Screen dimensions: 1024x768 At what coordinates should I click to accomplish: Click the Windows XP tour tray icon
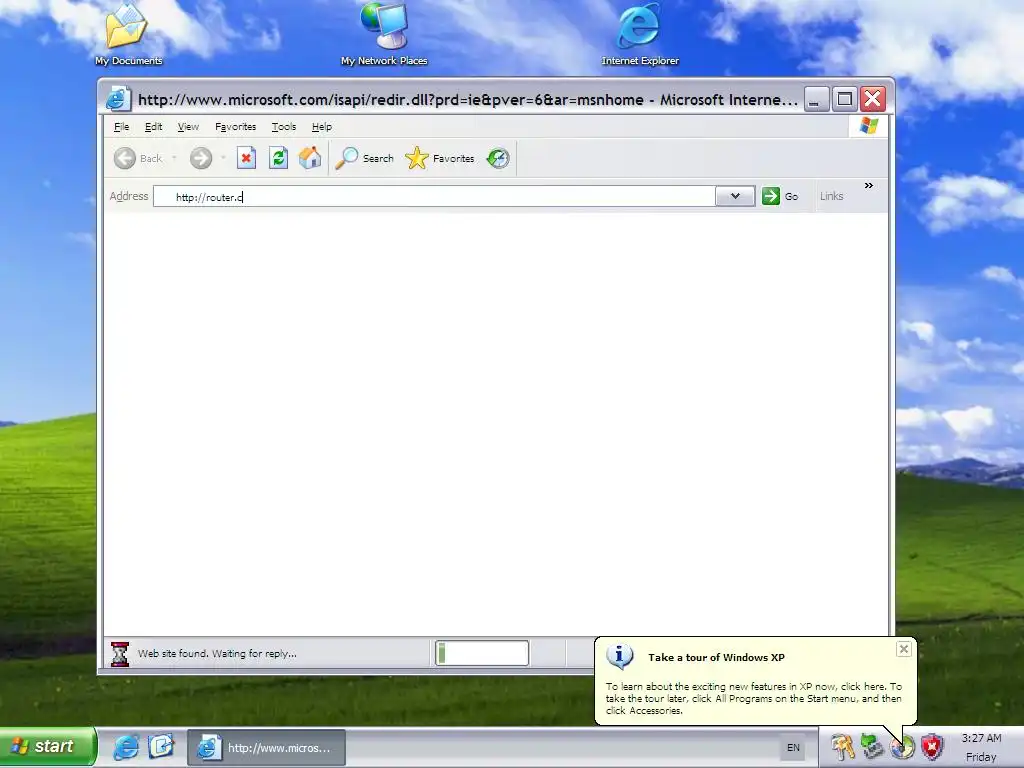pyautogui.click(x=903, y=747)
